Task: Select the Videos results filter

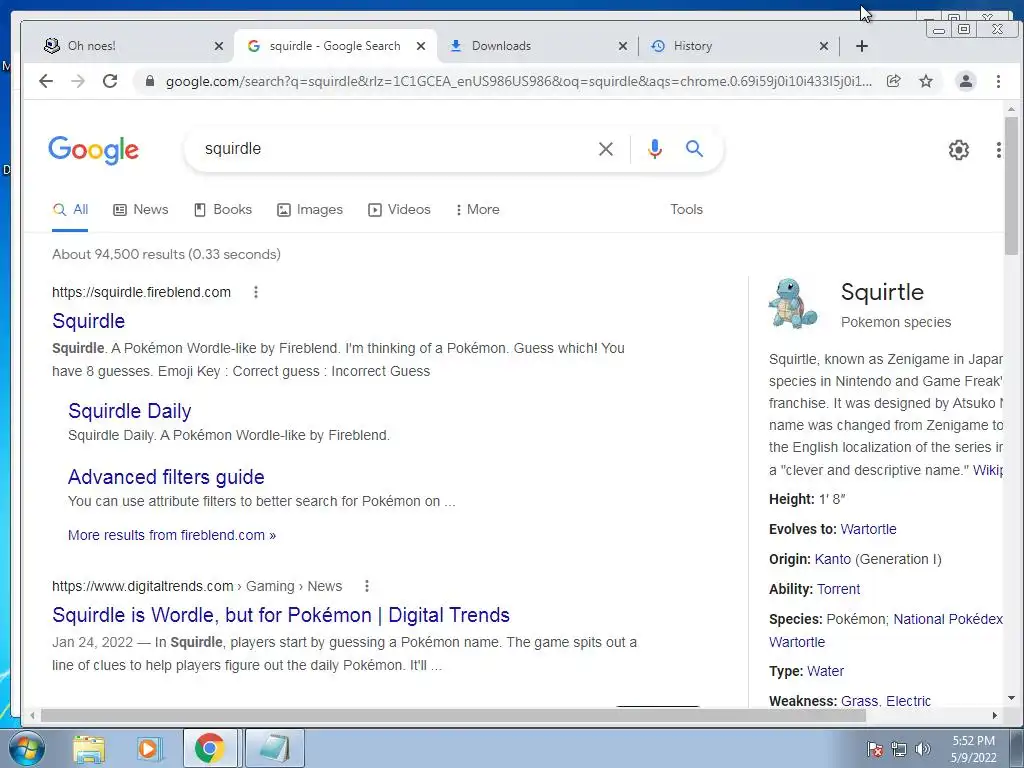Action: 399,210
